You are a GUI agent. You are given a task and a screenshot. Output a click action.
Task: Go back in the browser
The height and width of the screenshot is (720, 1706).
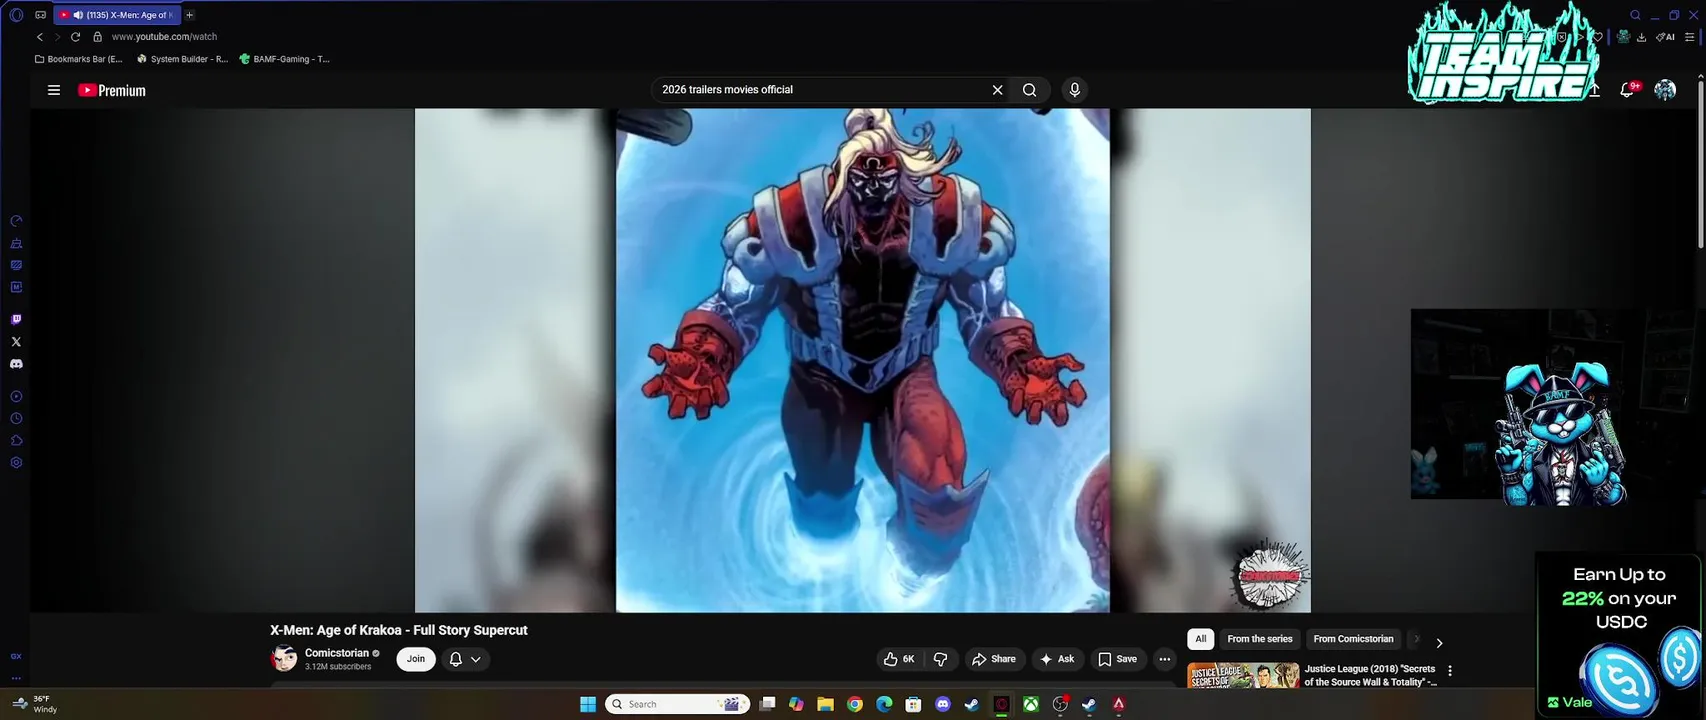pos(40,37)
